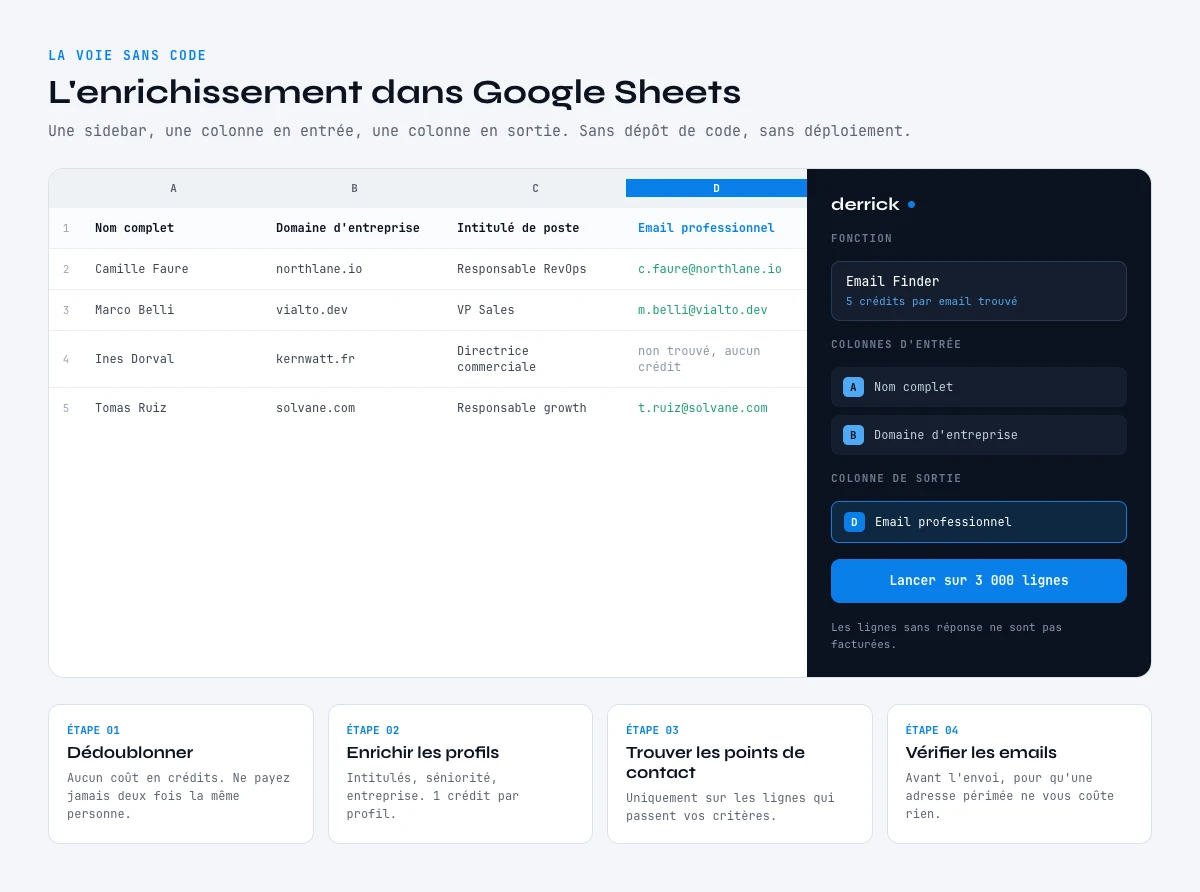Select column header A in the sheet
The width and height of the screenshot is (1200, 892).
tap(173, 188)
